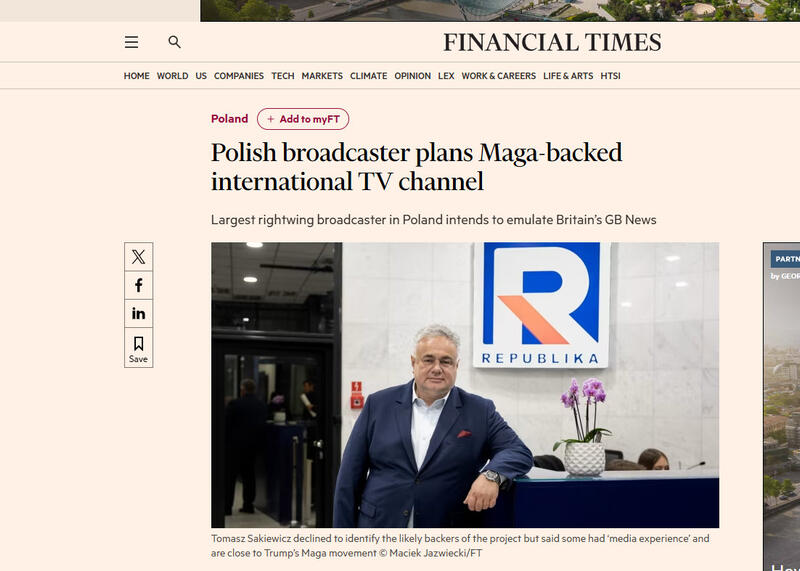Image resolution: width=800 pixels, height=571 pixels.
Task: Open the Tech section
Action: tap(283, 76)
